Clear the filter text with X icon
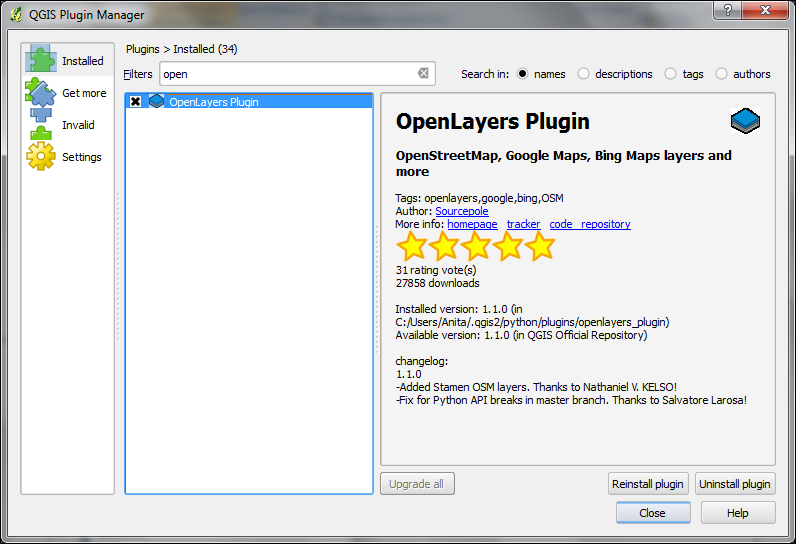The width and height of the screenshot is (796, 544). coord(423,73)
